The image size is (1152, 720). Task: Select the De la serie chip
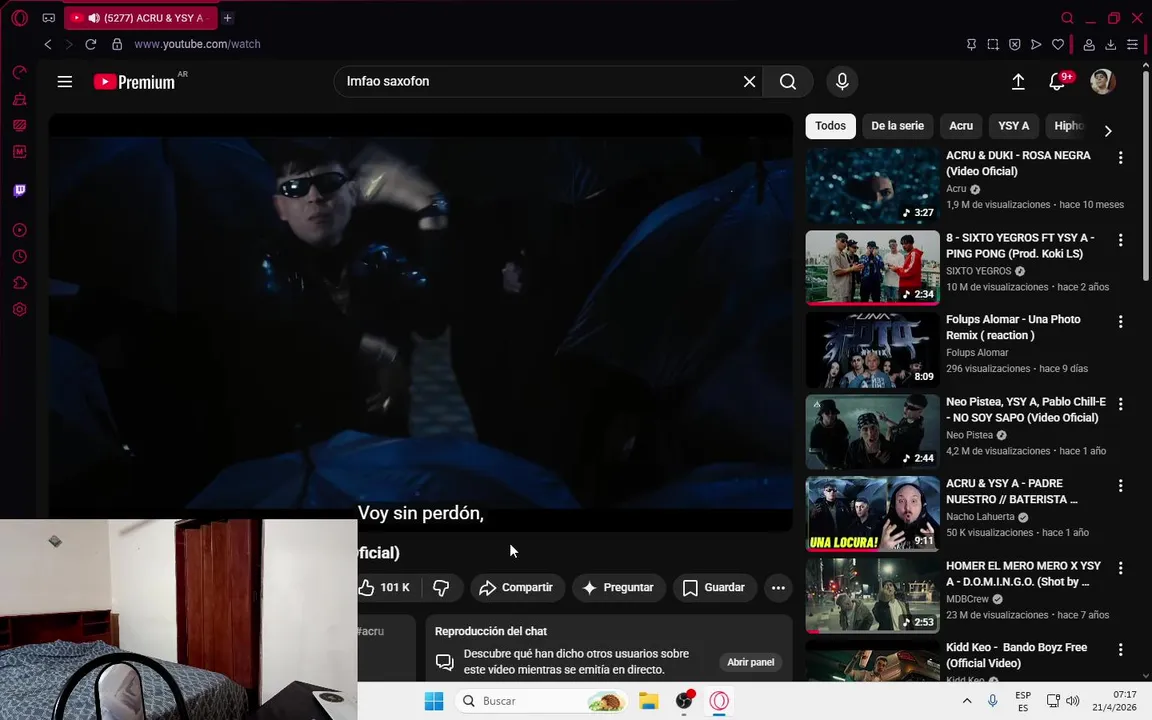click(897, 126)
